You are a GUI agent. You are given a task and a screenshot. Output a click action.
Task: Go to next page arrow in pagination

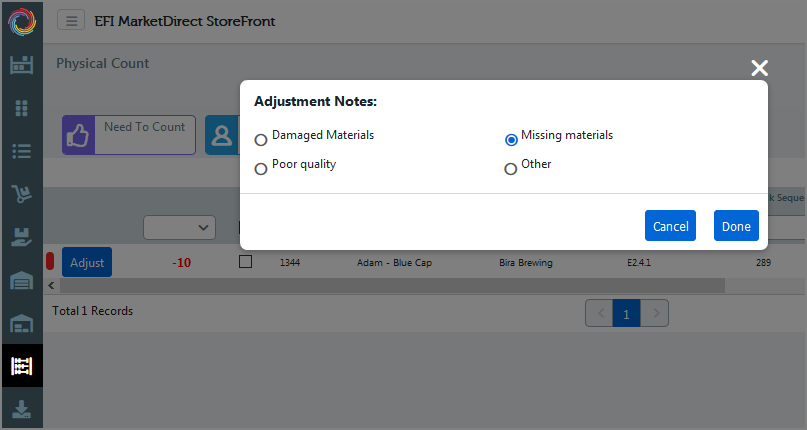pos(655,313)
